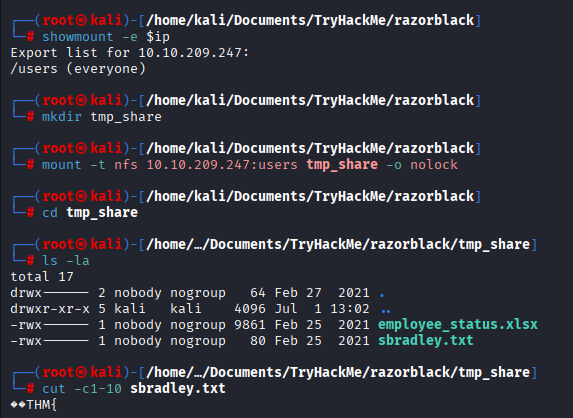
Task: Click the mkdir tmp_share command text
Action: coord(102,117)
